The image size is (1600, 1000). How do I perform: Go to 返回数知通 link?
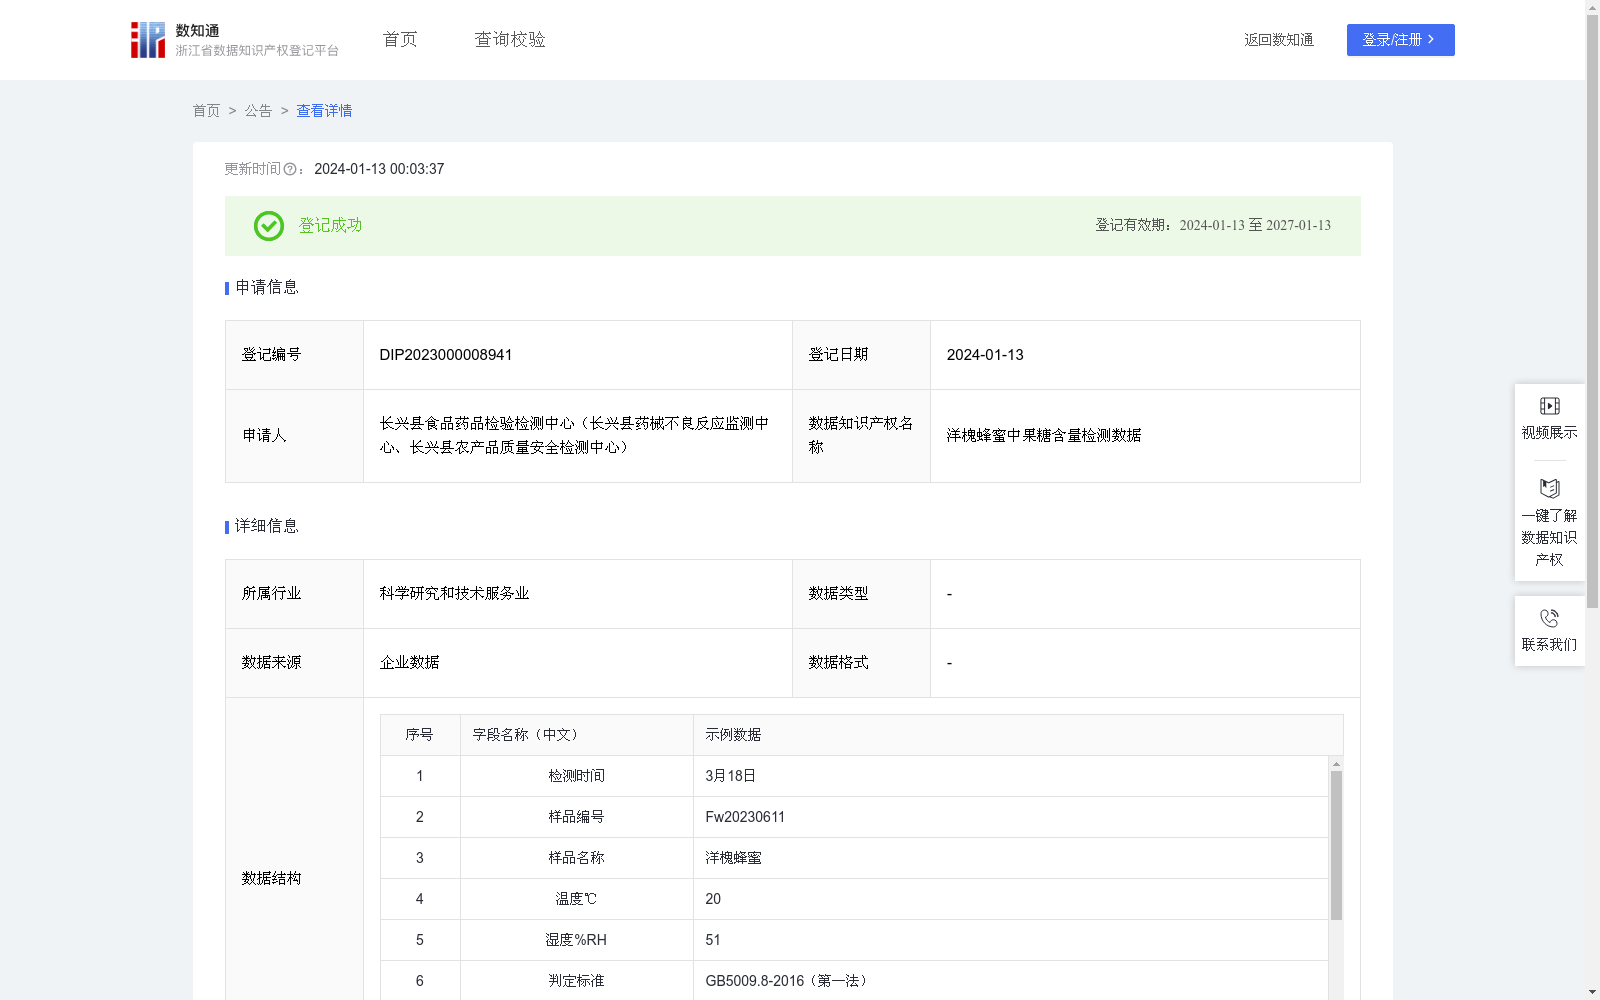pos(1278,40)
